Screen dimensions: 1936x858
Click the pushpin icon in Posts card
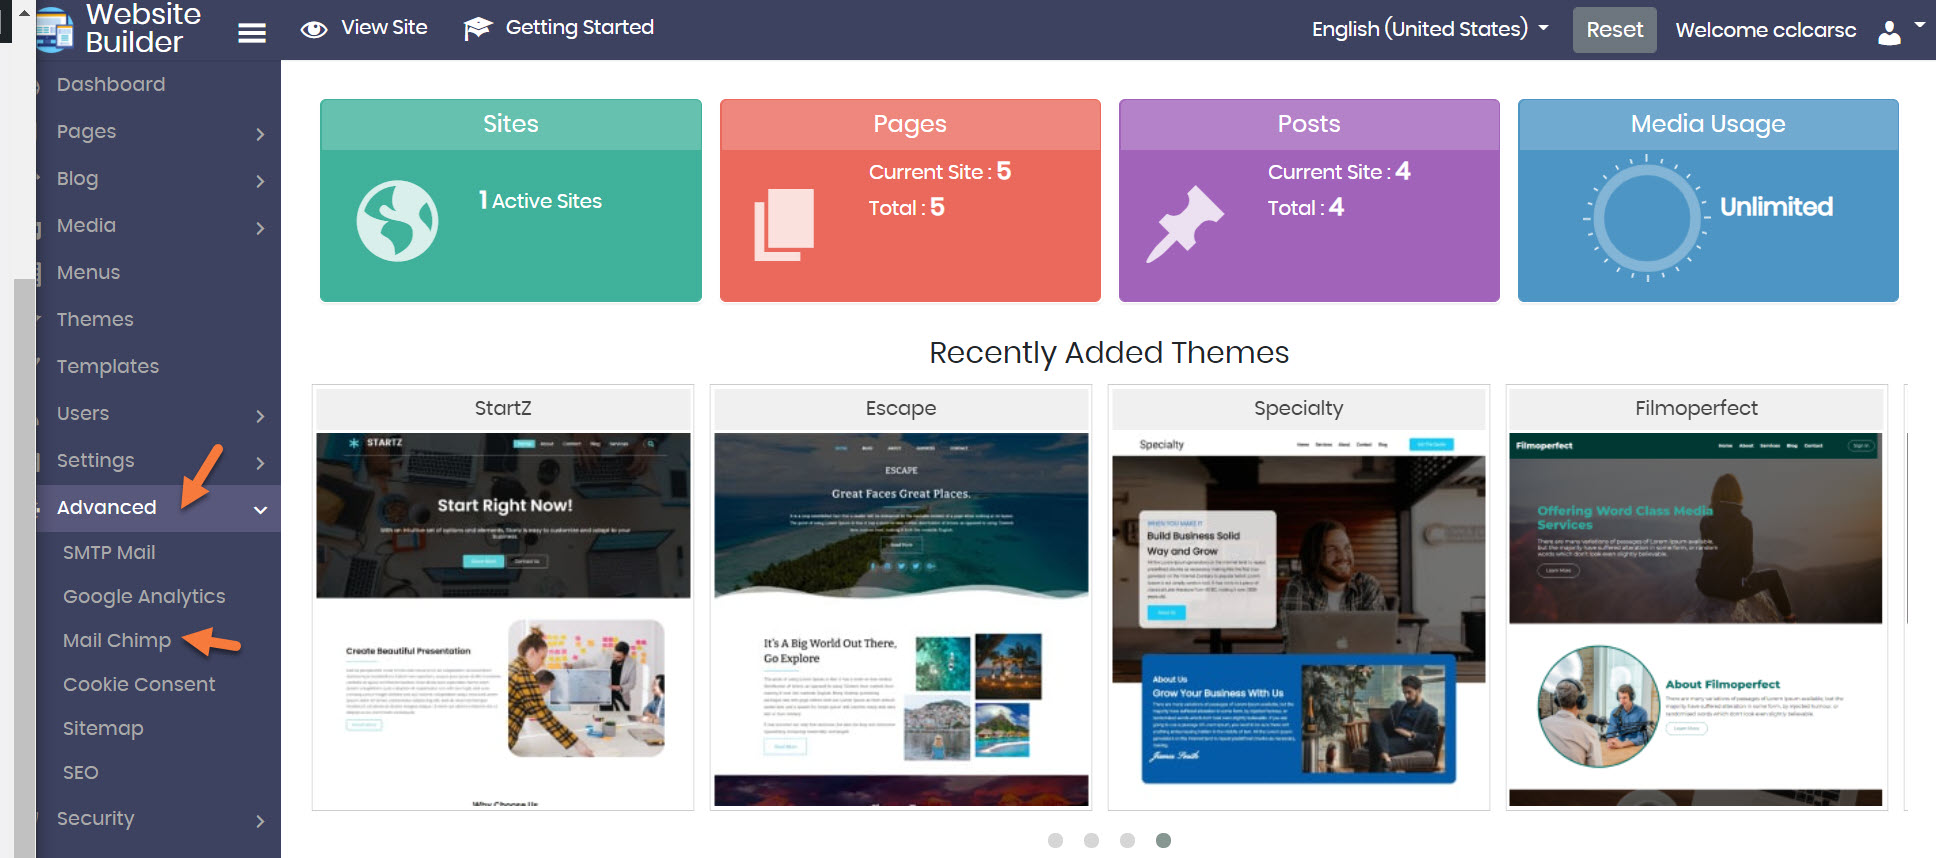click(1184, 224)
